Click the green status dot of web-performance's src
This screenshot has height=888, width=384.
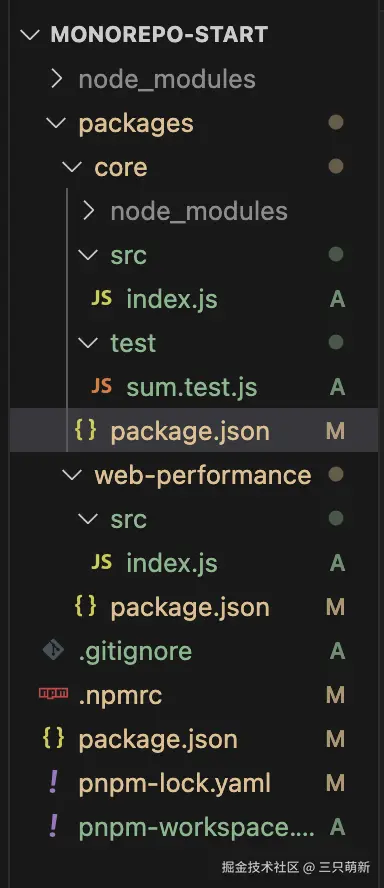336,518
